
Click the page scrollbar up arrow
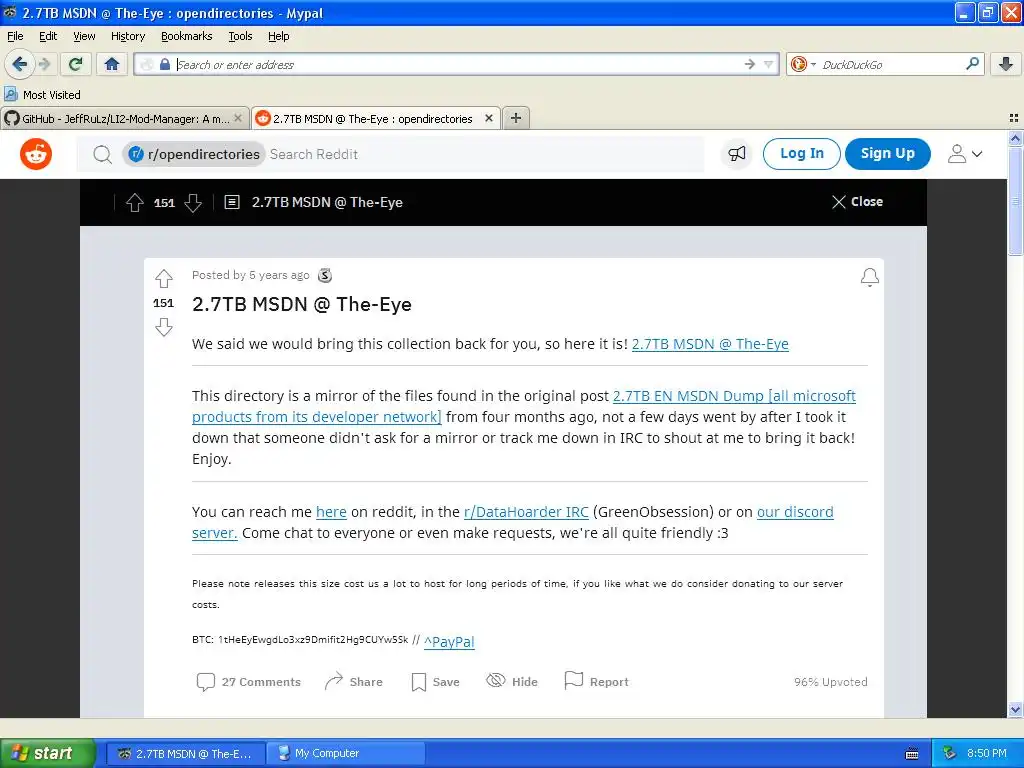(x=1015, y=138)
